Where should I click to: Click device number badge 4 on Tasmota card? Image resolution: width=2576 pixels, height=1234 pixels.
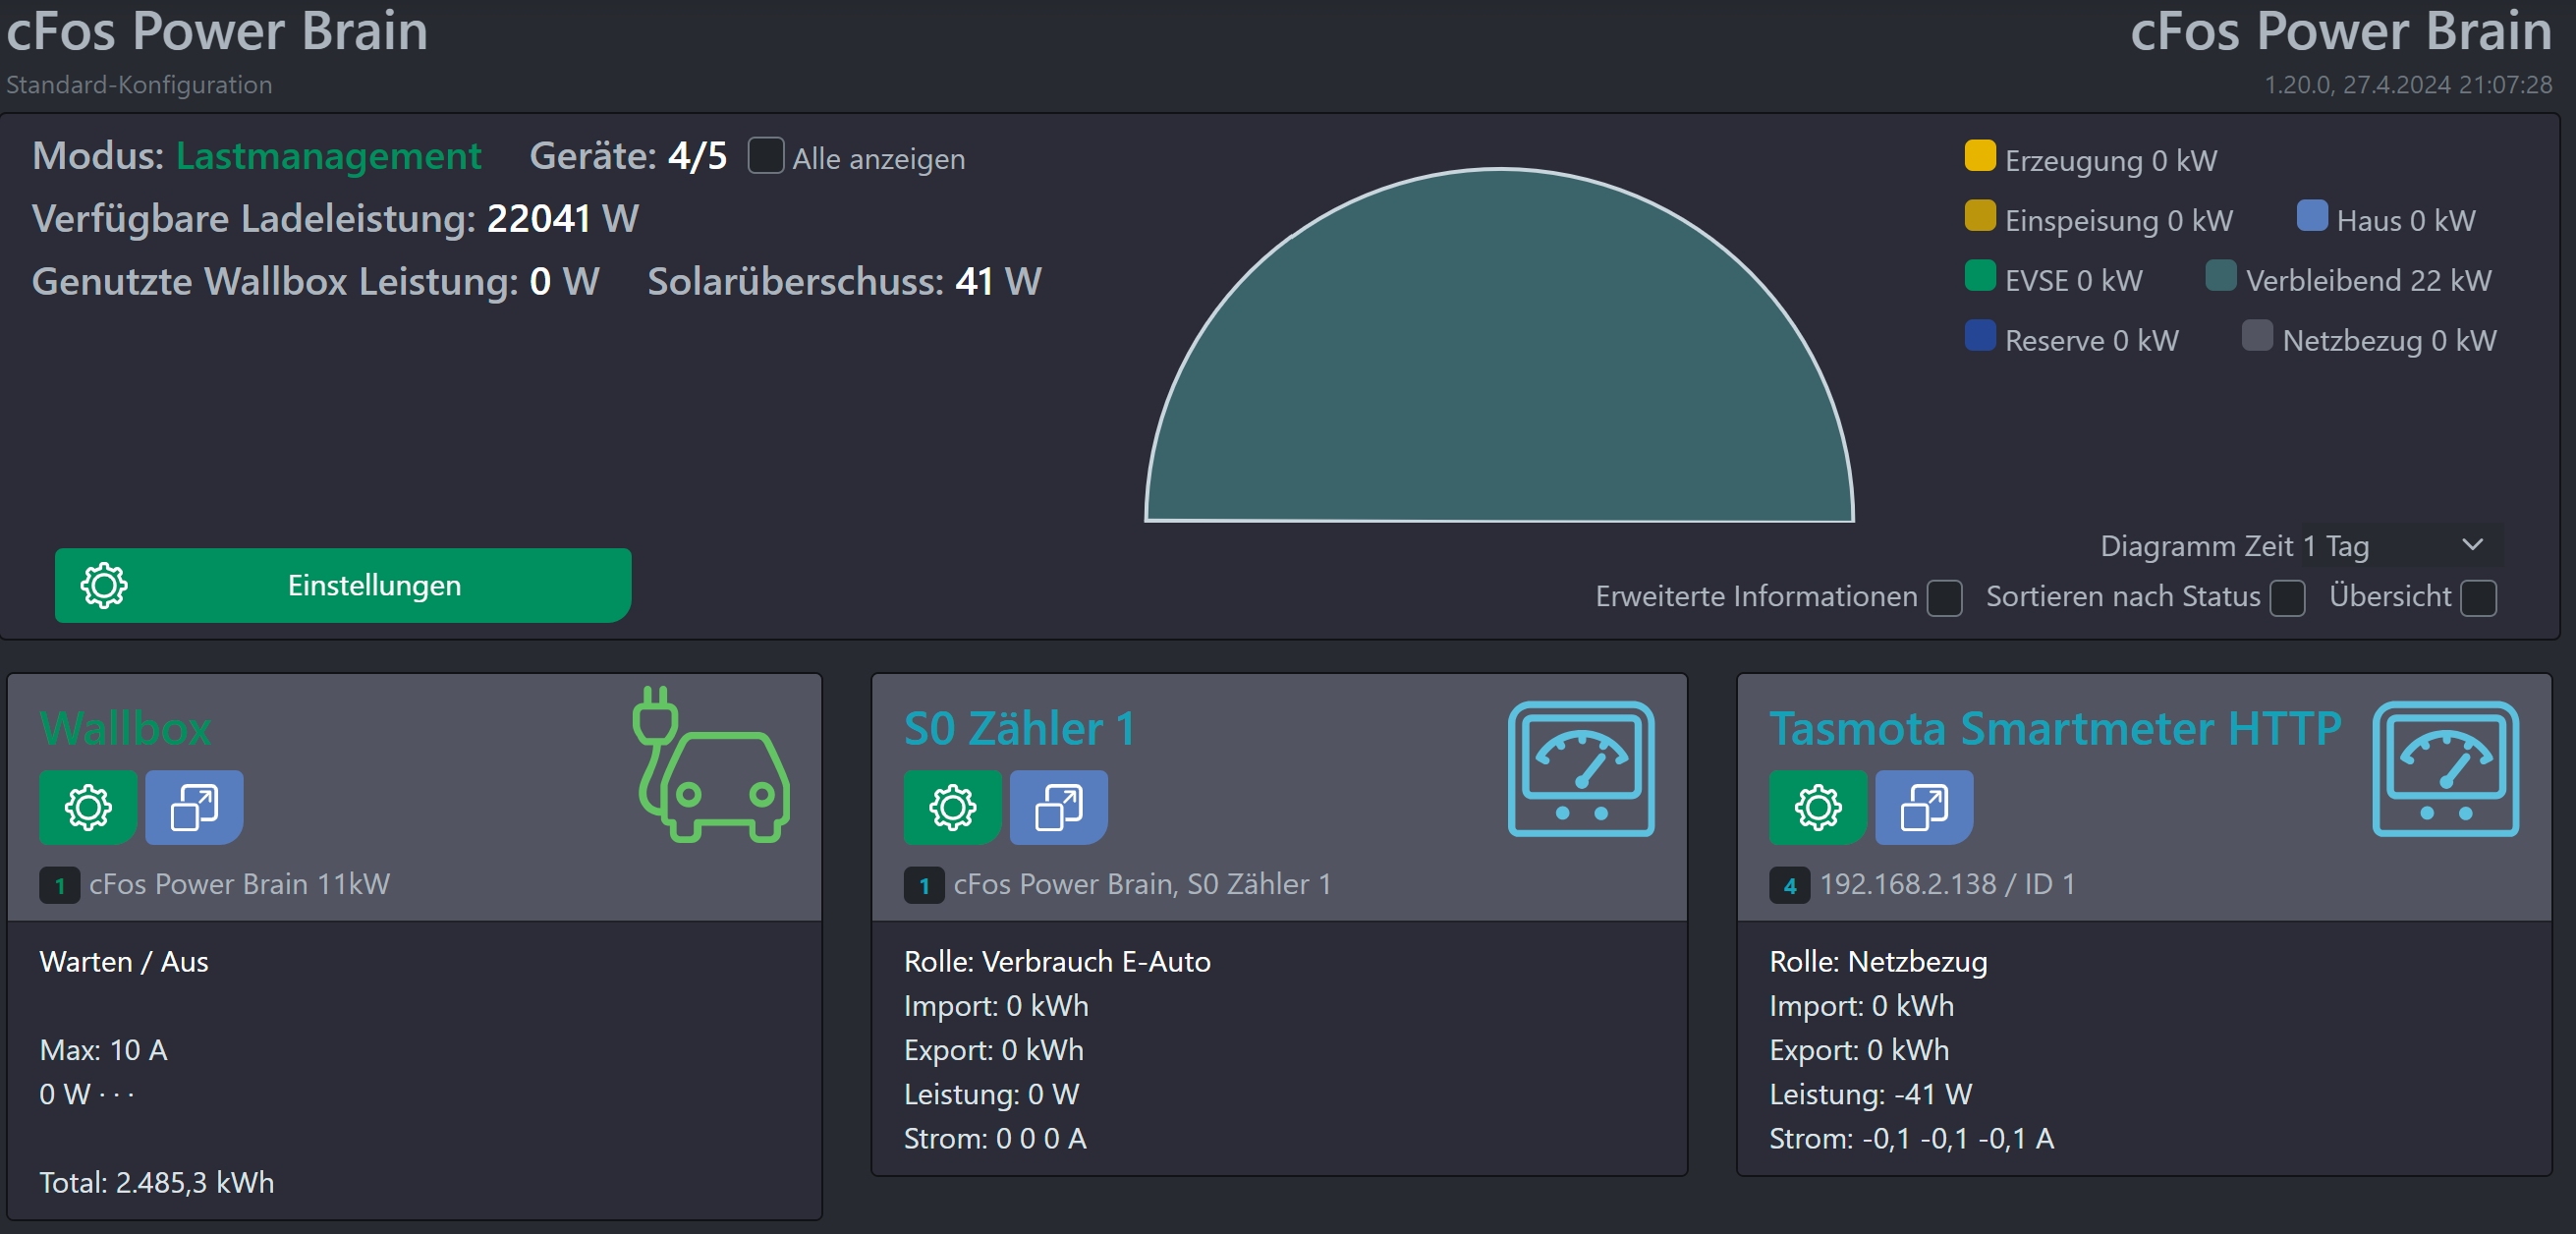[x=1789, y=885]
